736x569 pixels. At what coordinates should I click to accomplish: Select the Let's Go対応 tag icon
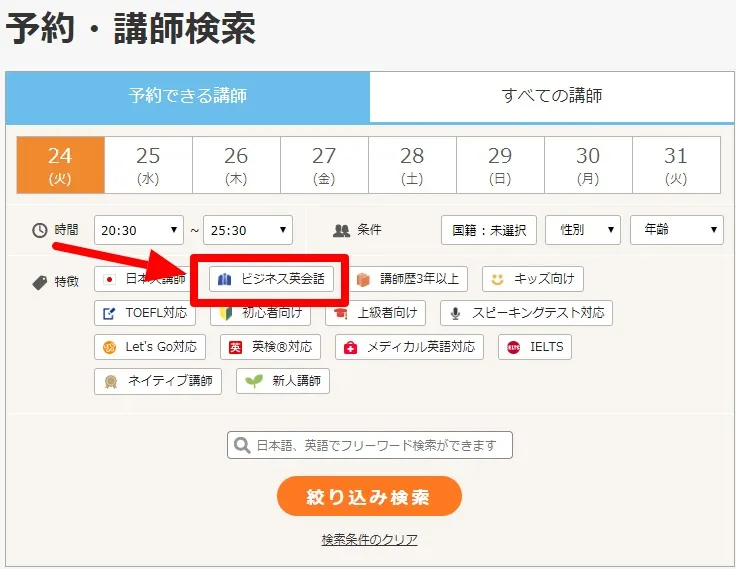pyautogui.click(x=109, y=347)
